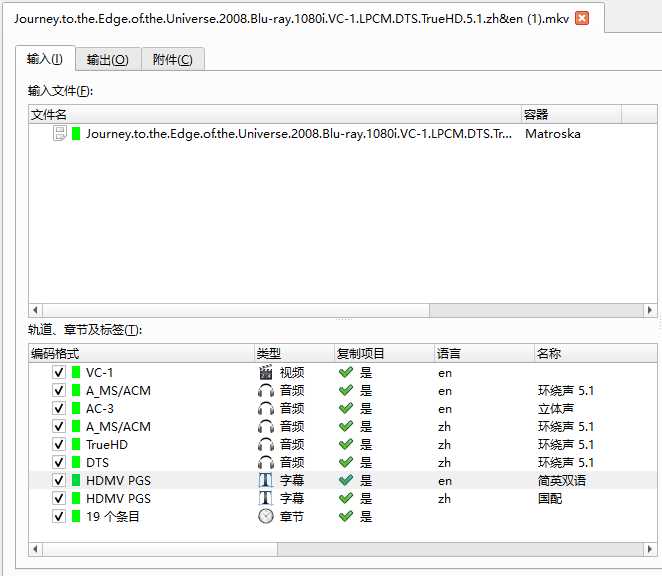Click the green checkmark on the 章节 row

coord(346,516)
